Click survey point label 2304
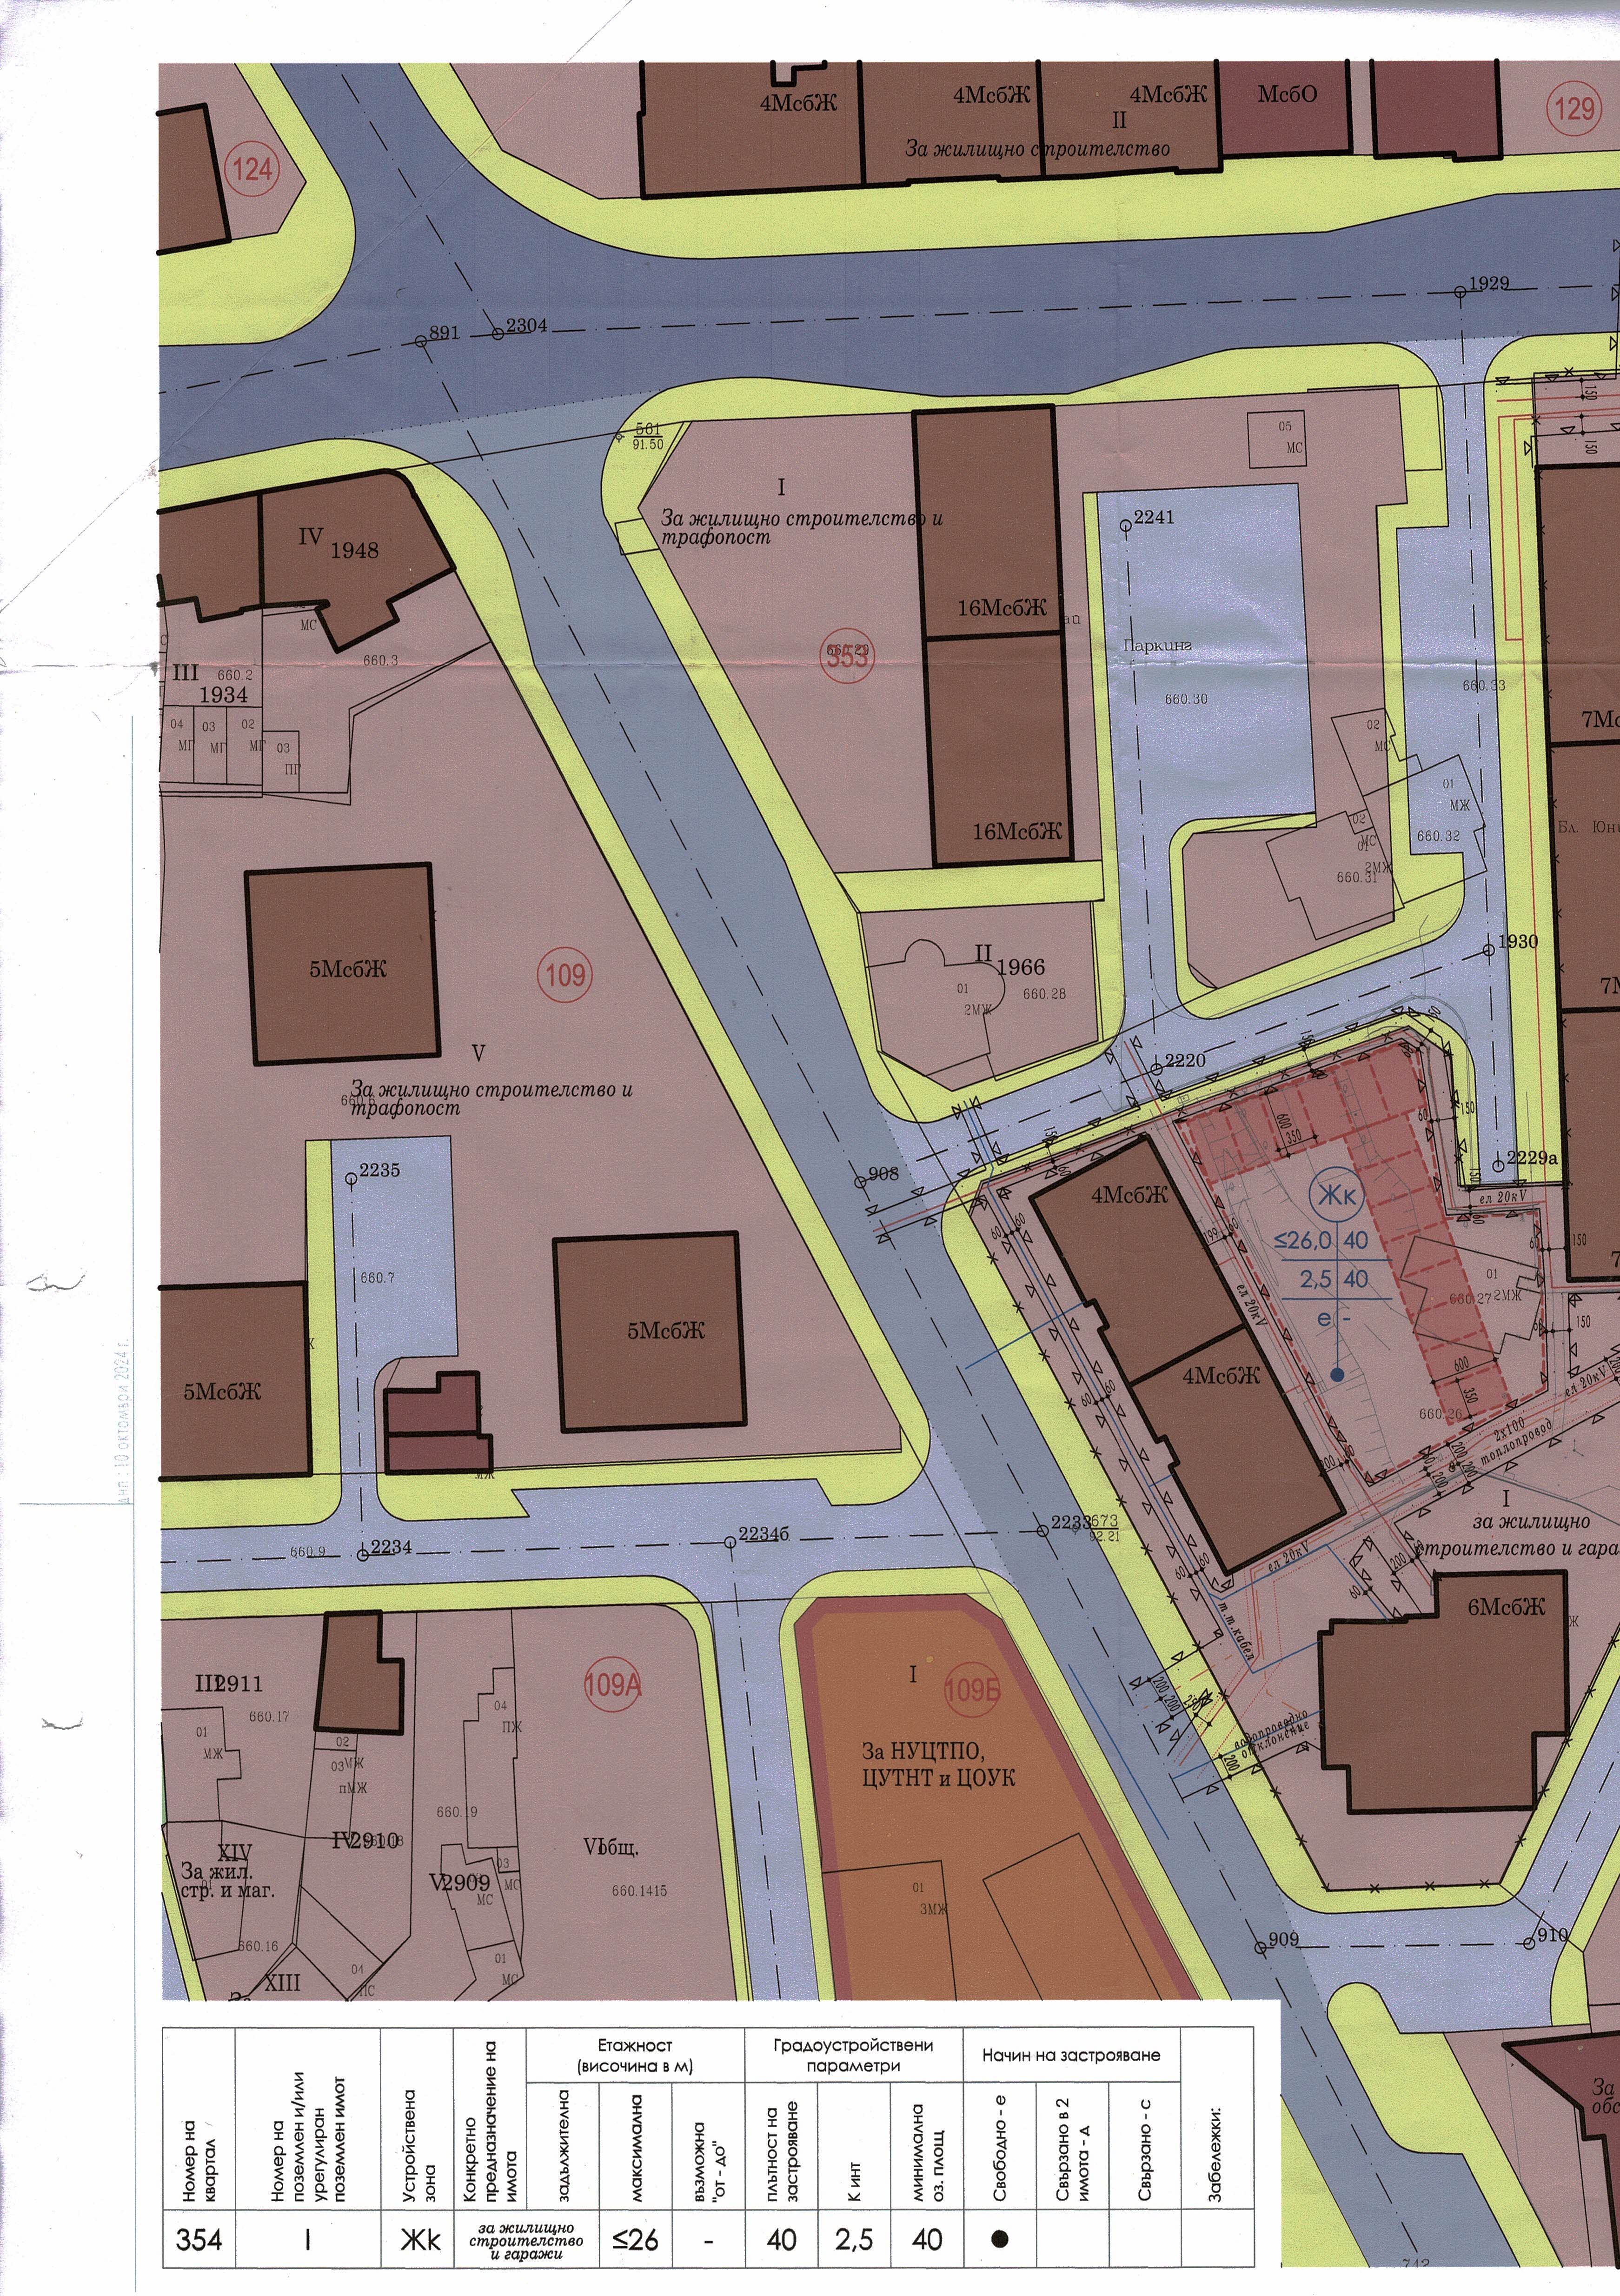The image size is (1620, 2296). pos(526,325)
